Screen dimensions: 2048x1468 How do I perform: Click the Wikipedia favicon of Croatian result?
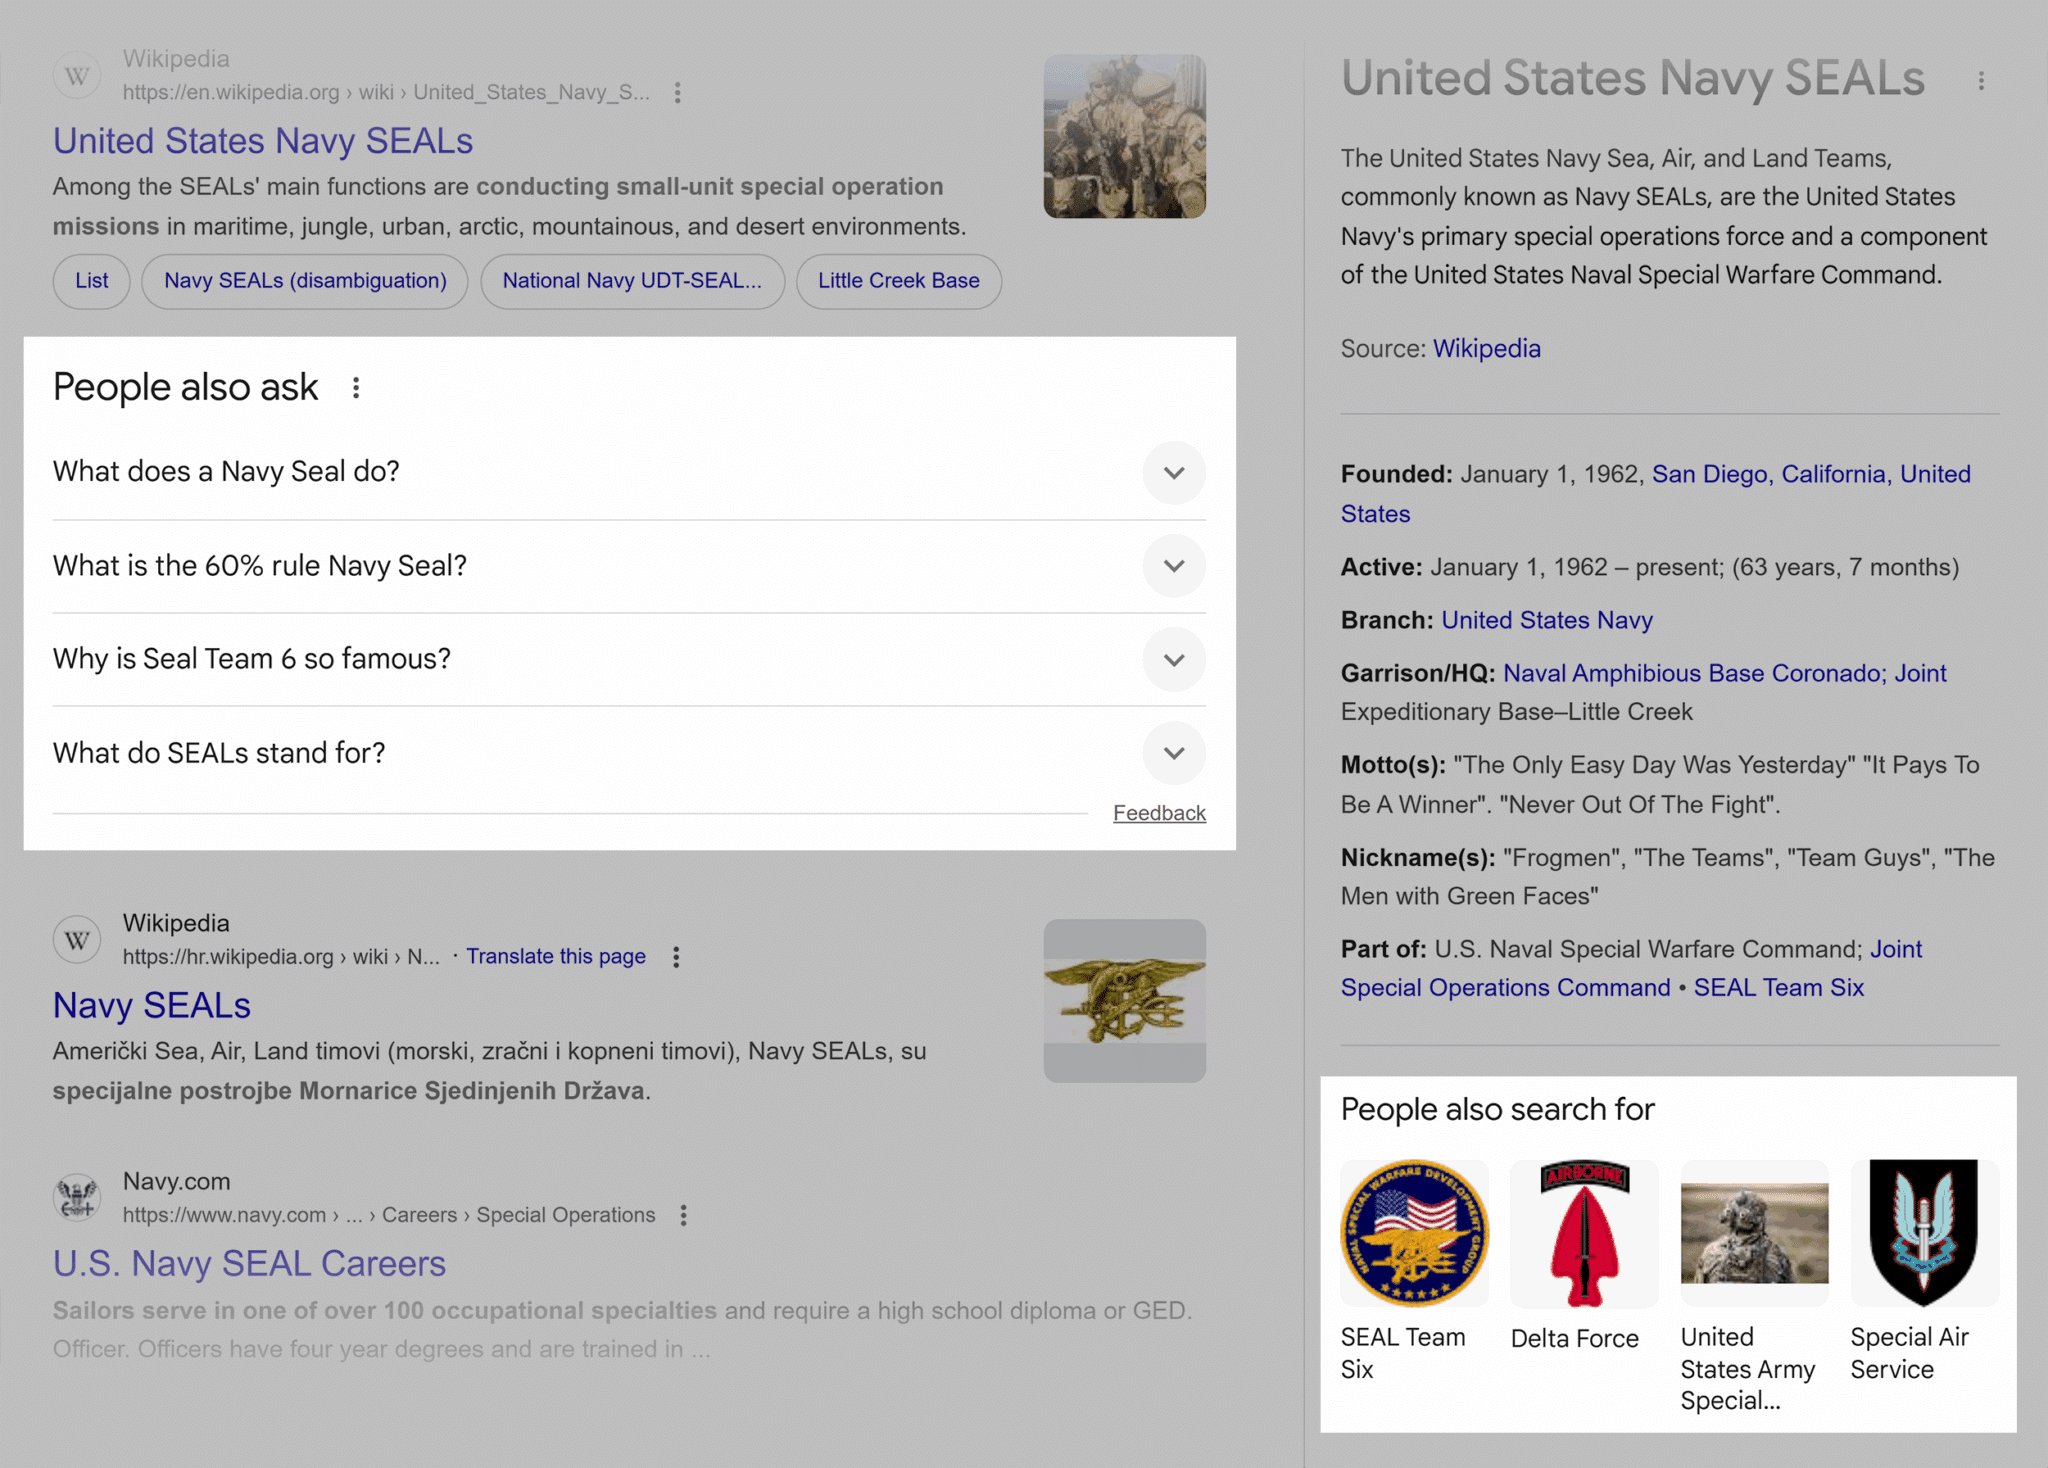77,940
